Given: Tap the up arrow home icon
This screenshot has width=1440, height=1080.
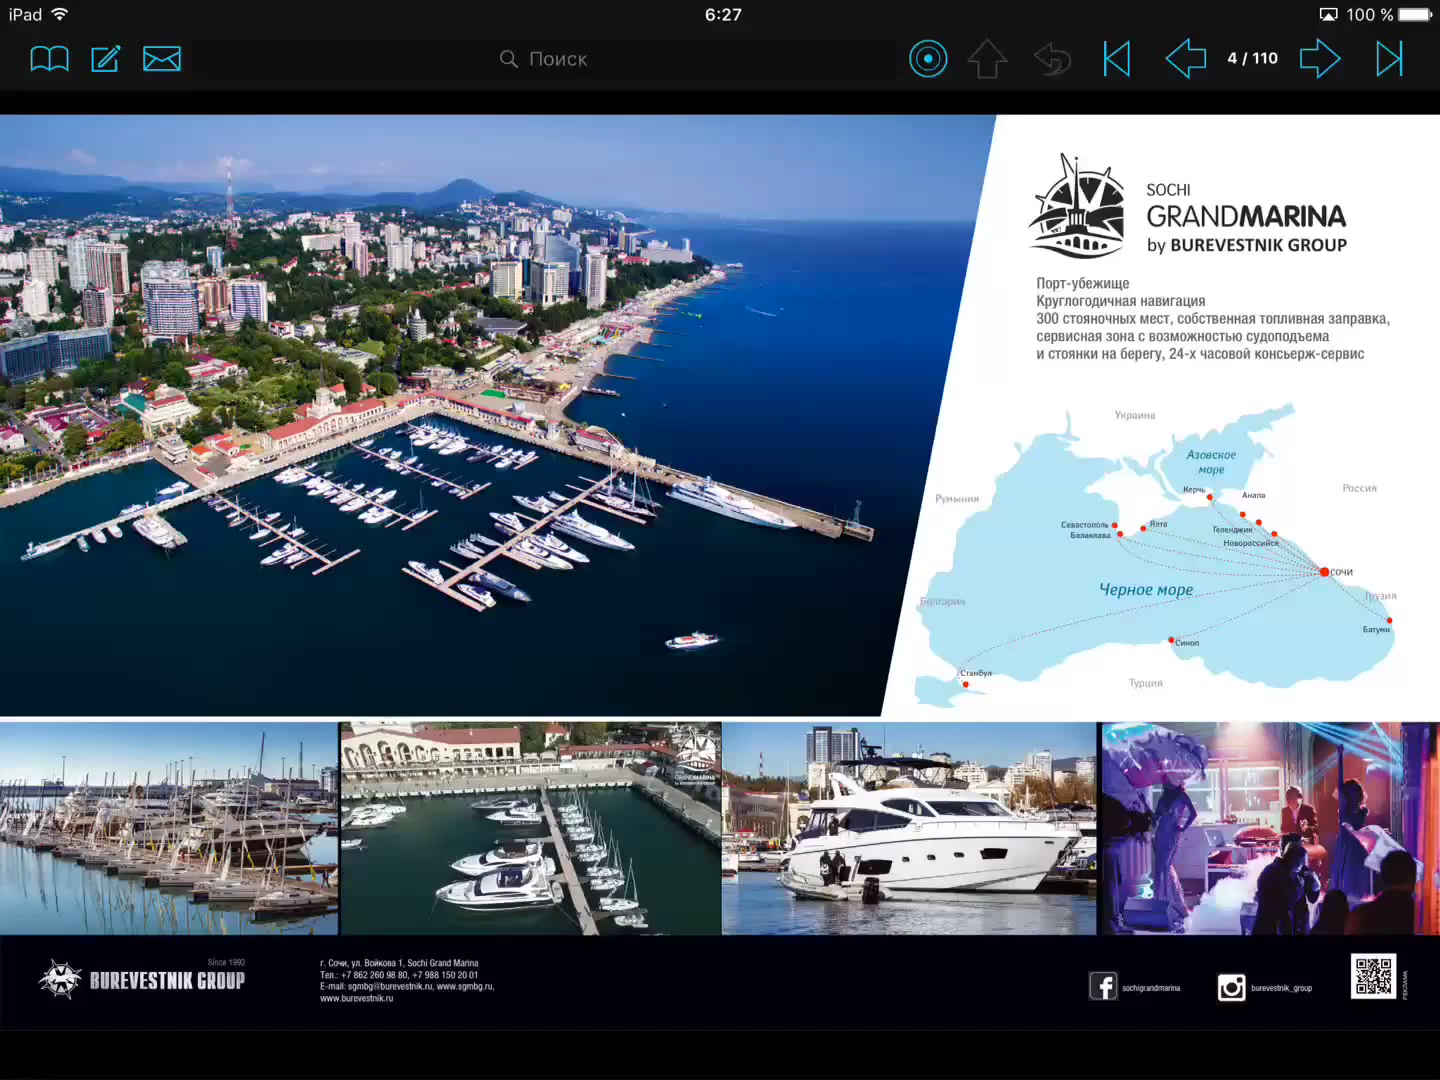Looking at the screenshot, I should tap(987, 59).
